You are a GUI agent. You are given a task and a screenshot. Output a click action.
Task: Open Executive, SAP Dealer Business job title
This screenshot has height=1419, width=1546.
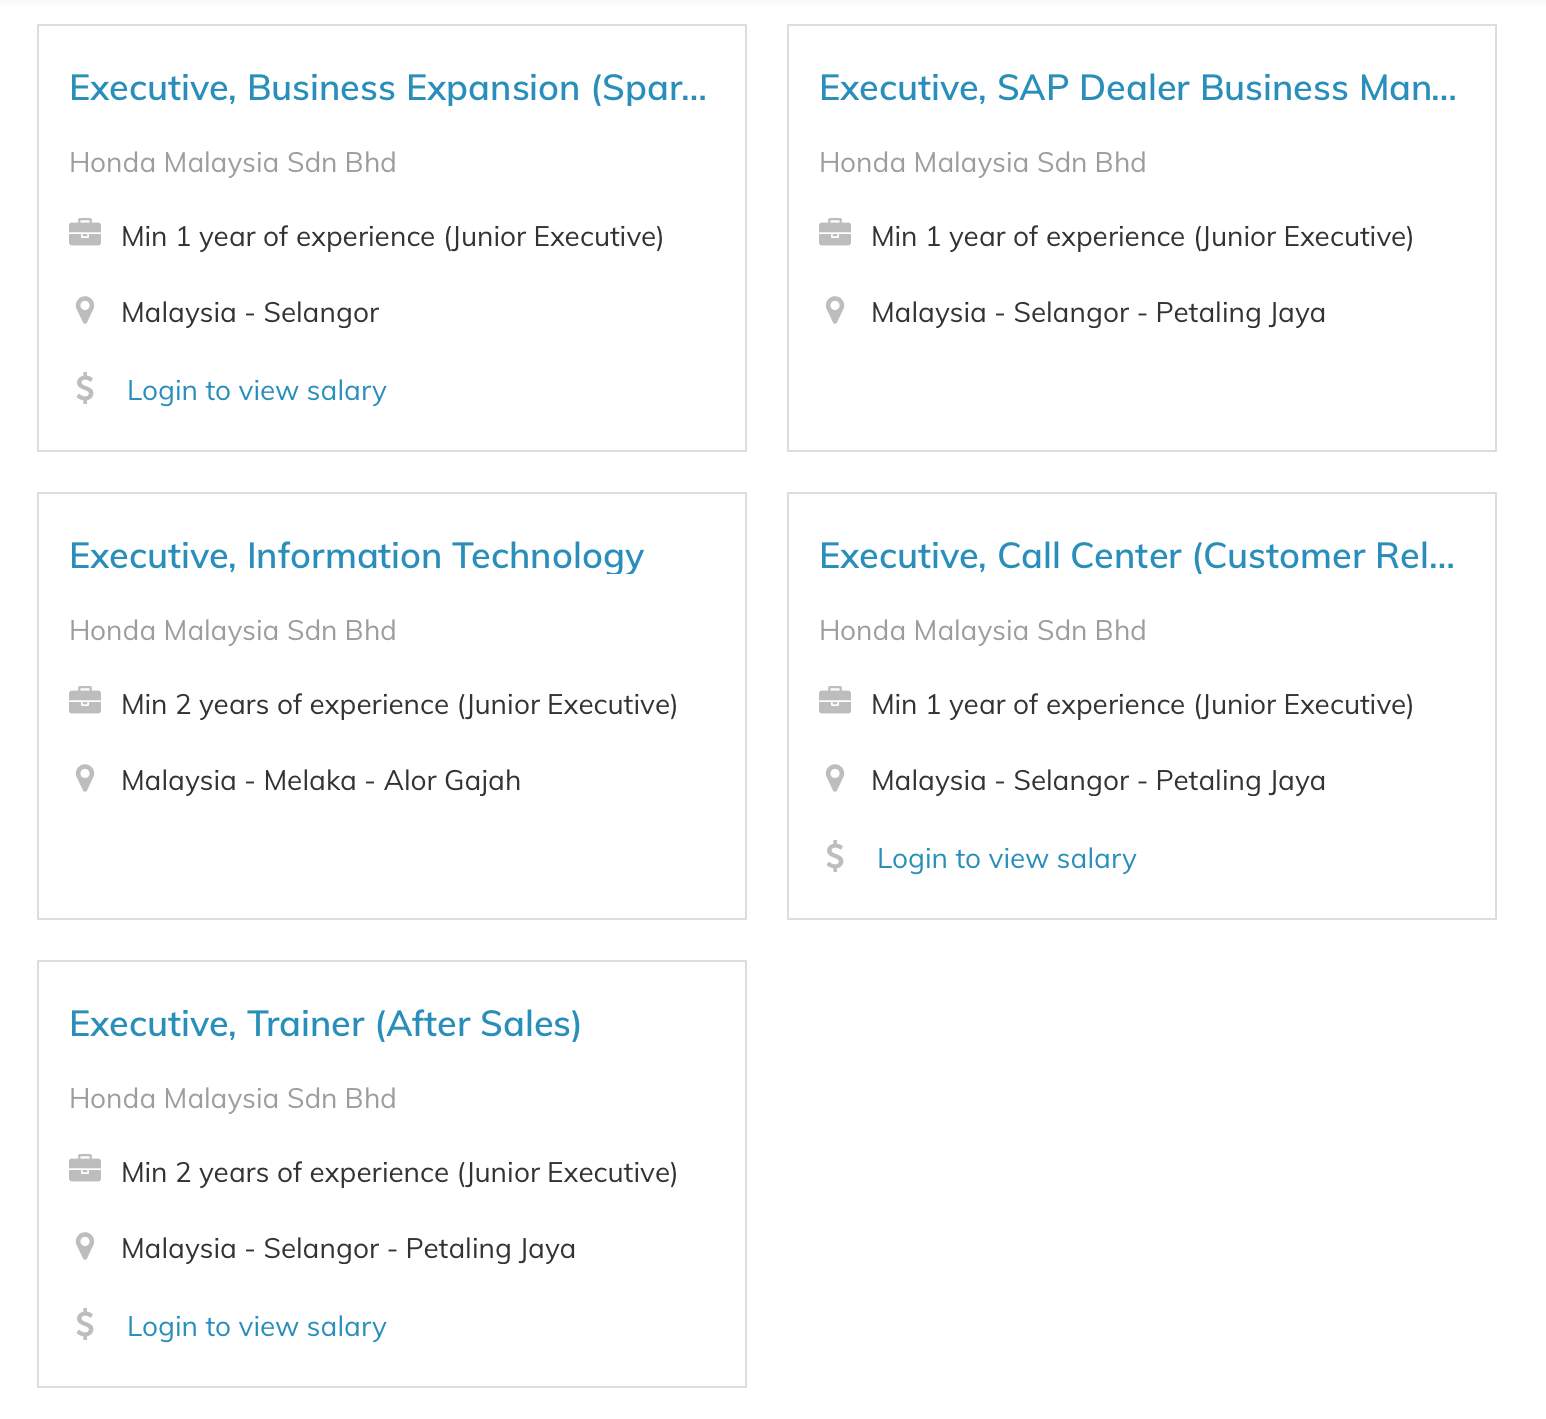tap(1138, 88)
